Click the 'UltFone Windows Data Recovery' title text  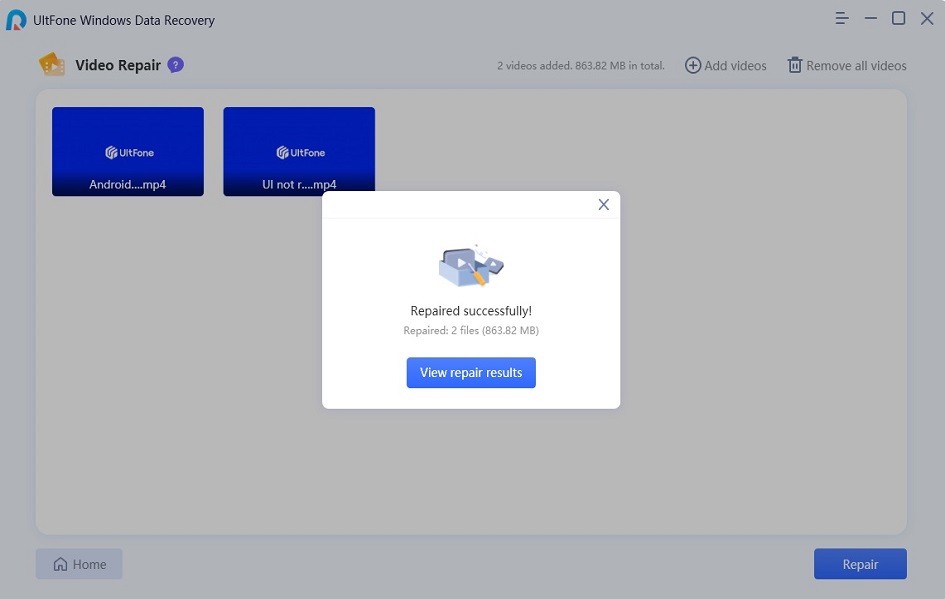point(124,20)
